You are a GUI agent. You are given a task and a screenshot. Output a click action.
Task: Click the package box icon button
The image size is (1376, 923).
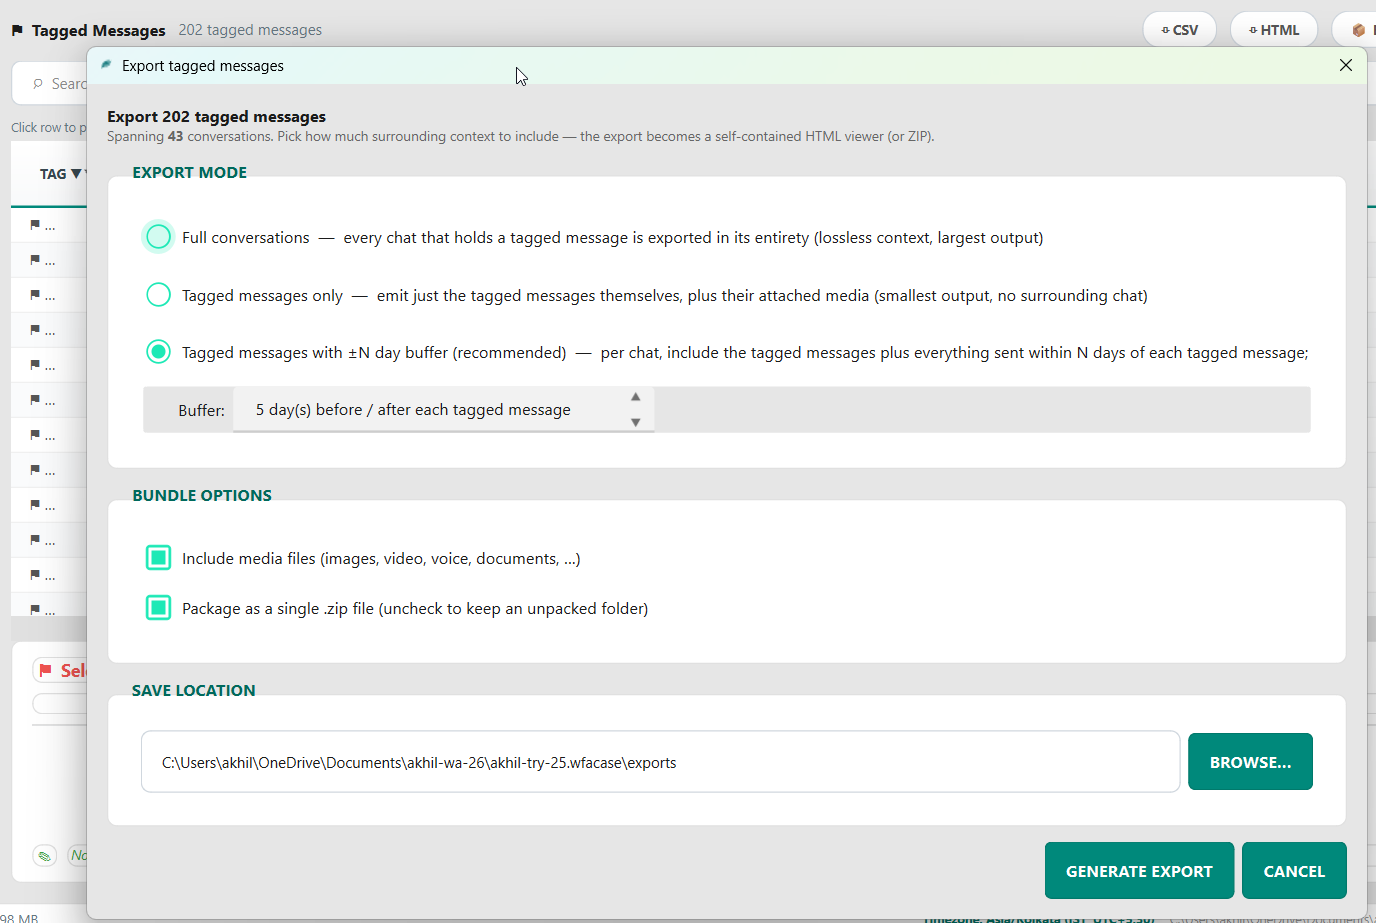[x=1358, y=30]
